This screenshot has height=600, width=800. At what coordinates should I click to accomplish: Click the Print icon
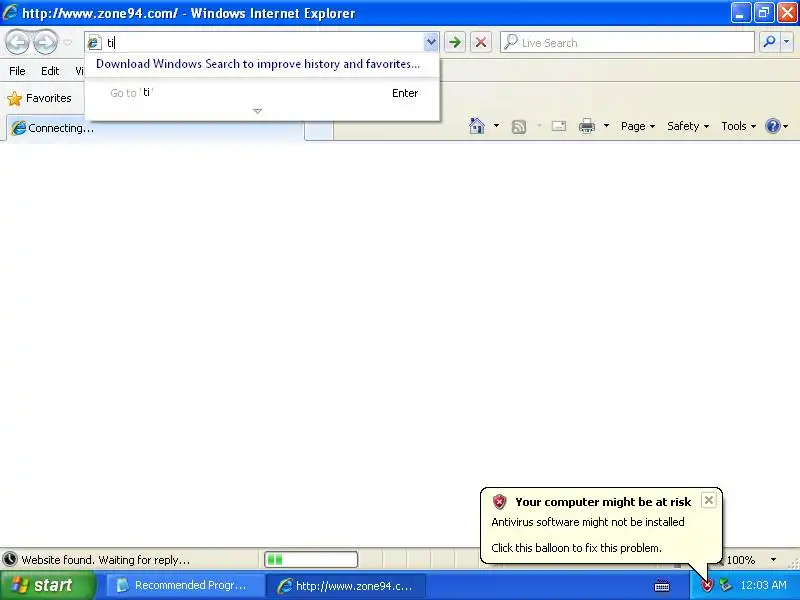(x=587, y=126)
